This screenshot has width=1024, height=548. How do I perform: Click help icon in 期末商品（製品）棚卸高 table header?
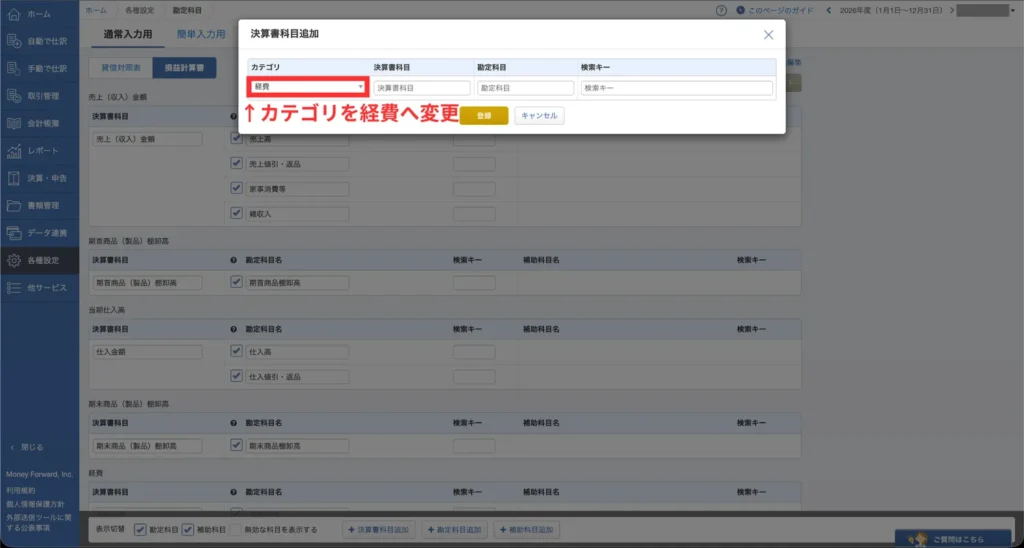(x=234, y=423)
